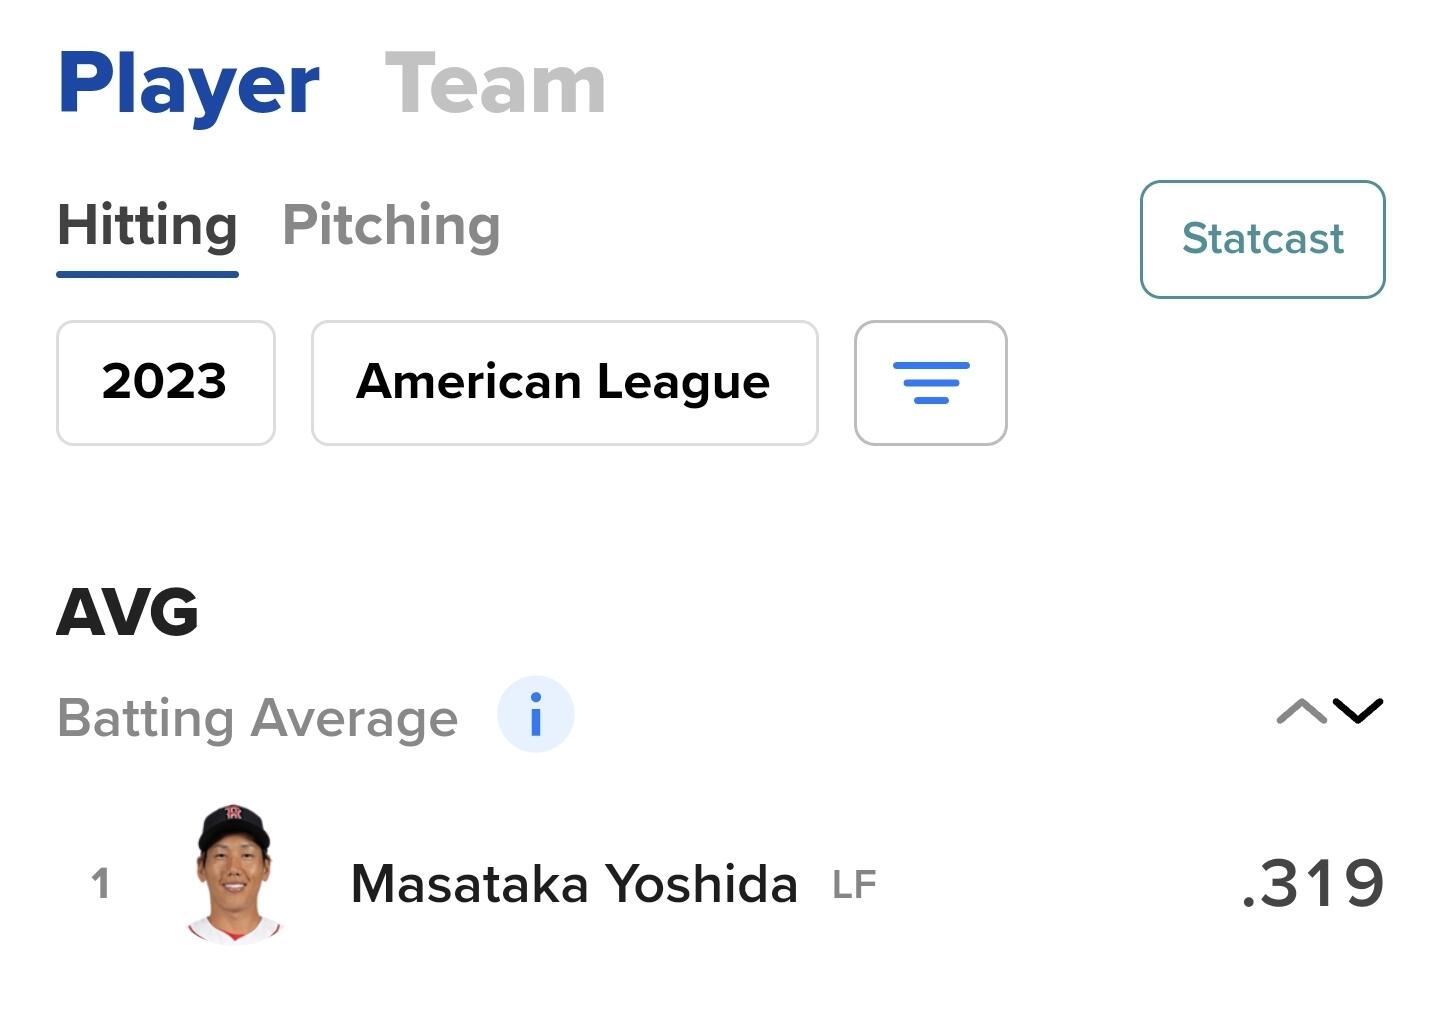
Task: Select the Hitting tab
Action: pyautogui.click(x=147, y=225)
